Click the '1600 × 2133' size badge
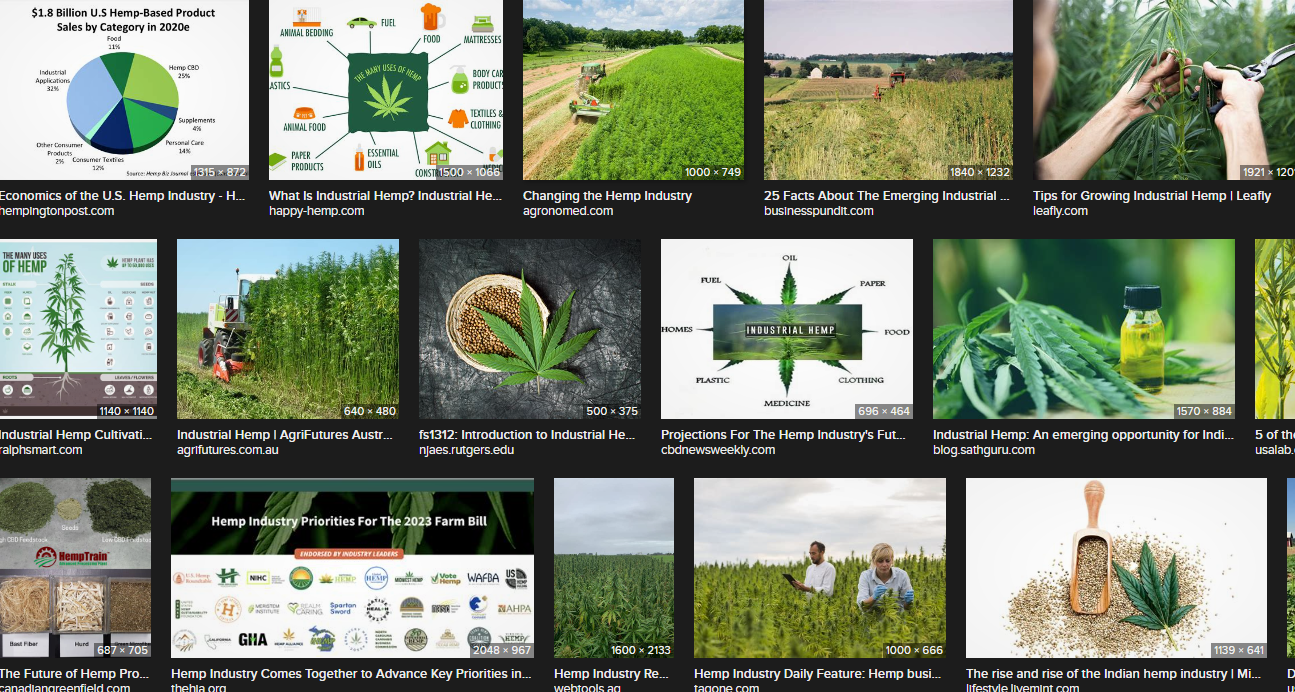 pos(641,650)
